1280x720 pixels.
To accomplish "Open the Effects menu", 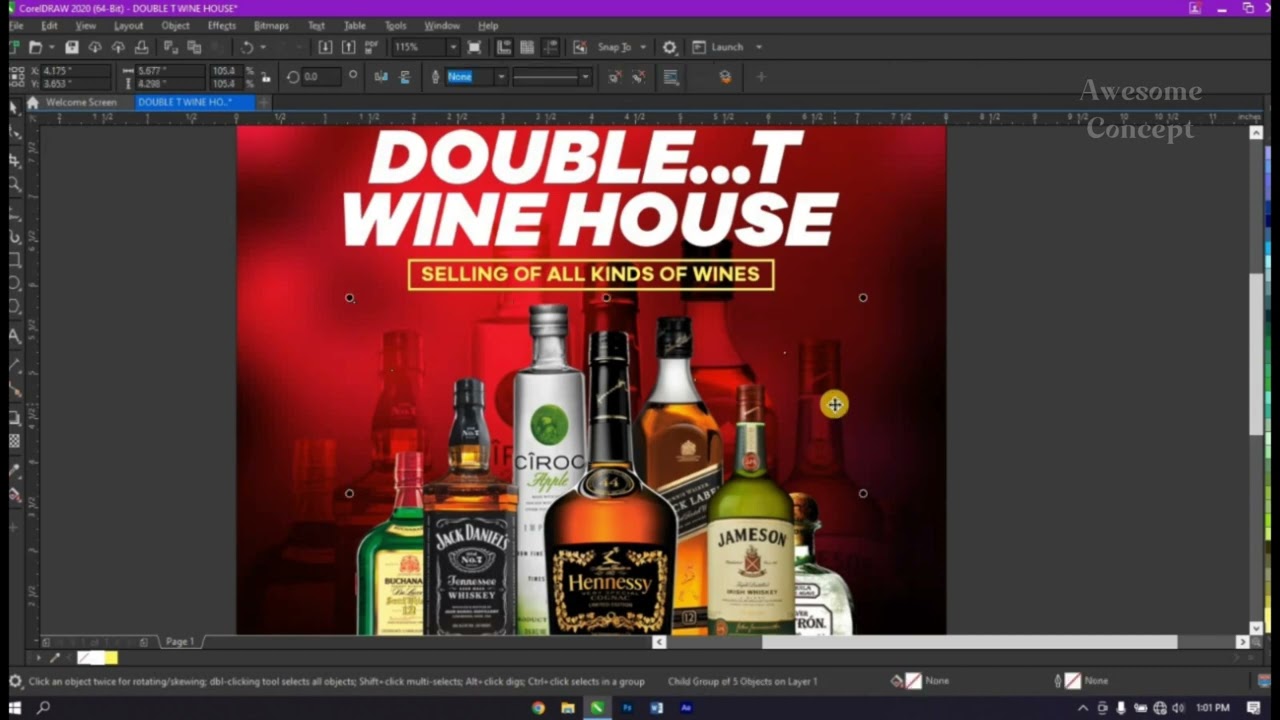I will coord(222,25).
